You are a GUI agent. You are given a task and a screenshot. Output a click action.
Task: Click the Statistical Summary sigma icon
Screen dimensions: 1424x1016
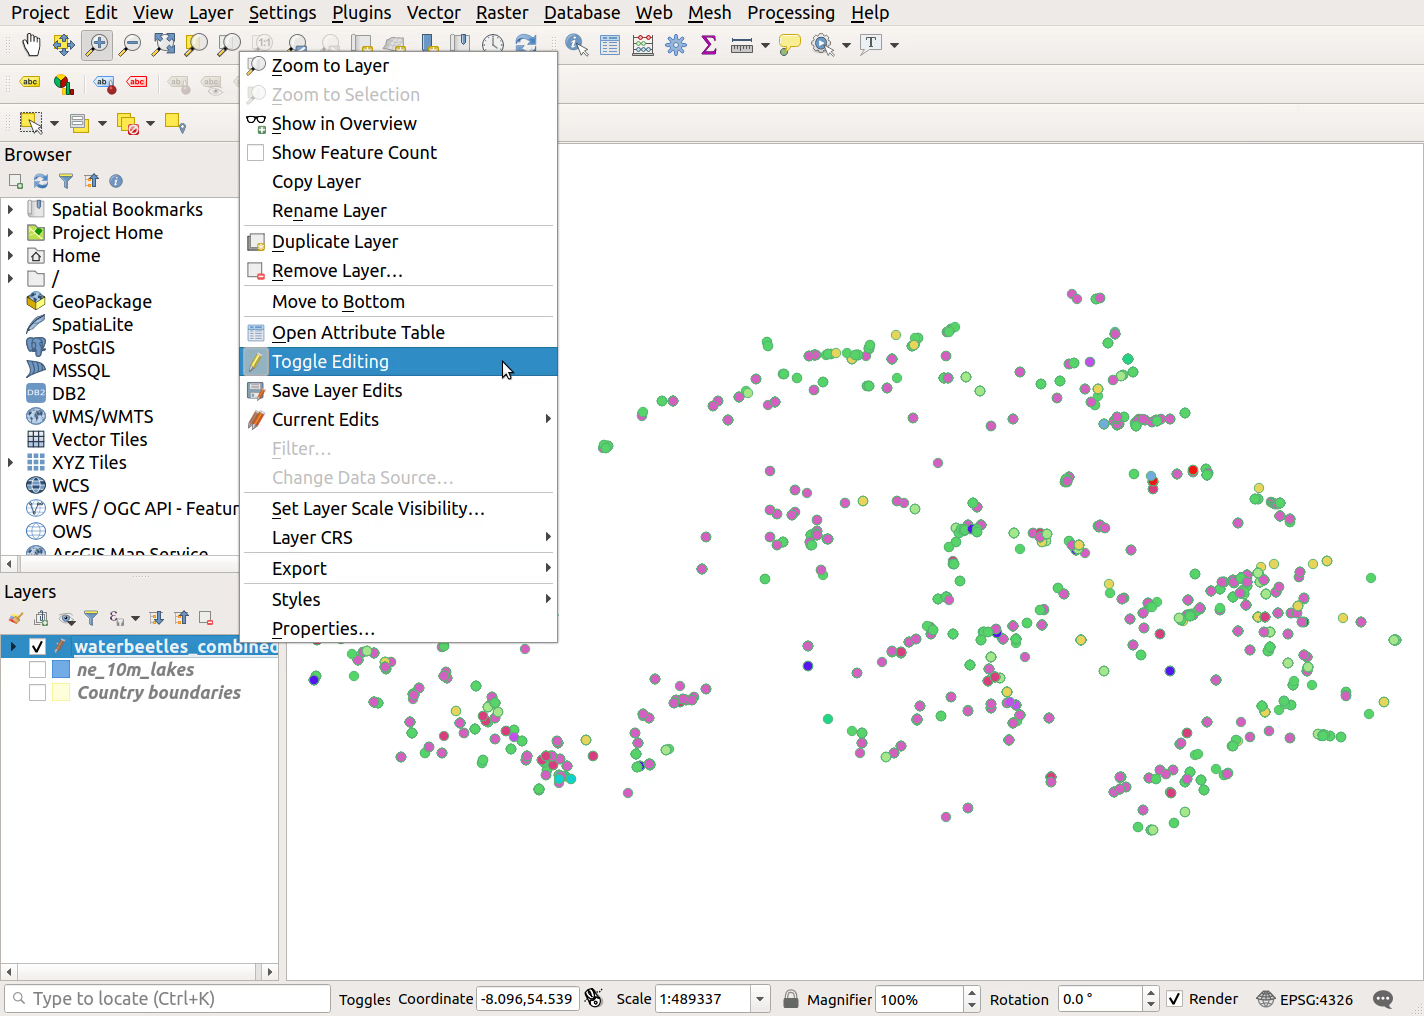click(x=709, y=45)
